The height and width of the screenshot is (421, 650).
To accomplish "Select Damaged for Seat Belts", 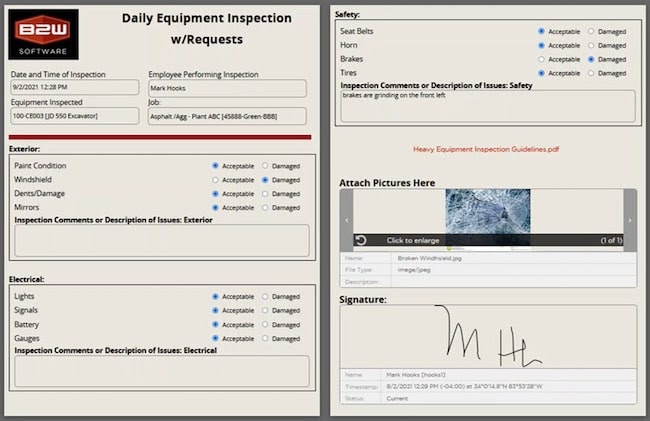I will 591,31.
